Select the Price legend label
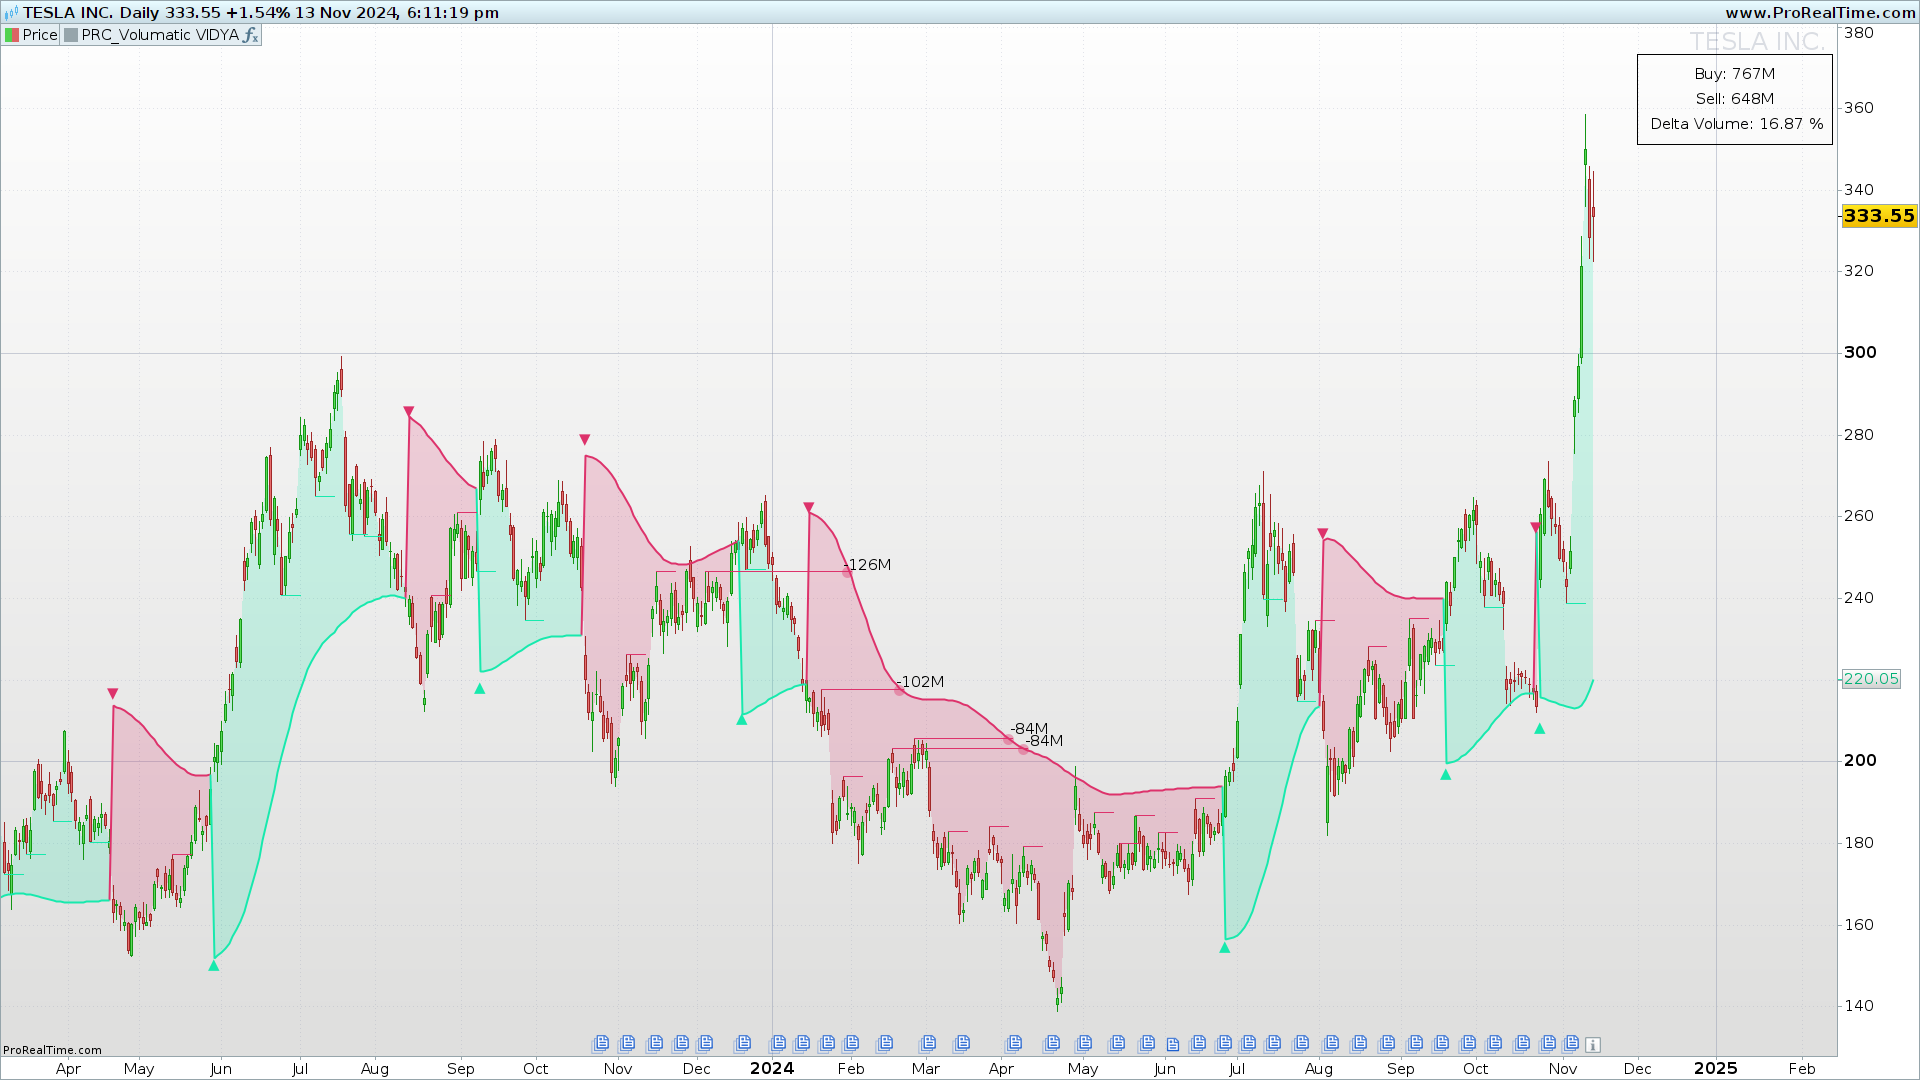1920x1080 pixels. (40, 35)
